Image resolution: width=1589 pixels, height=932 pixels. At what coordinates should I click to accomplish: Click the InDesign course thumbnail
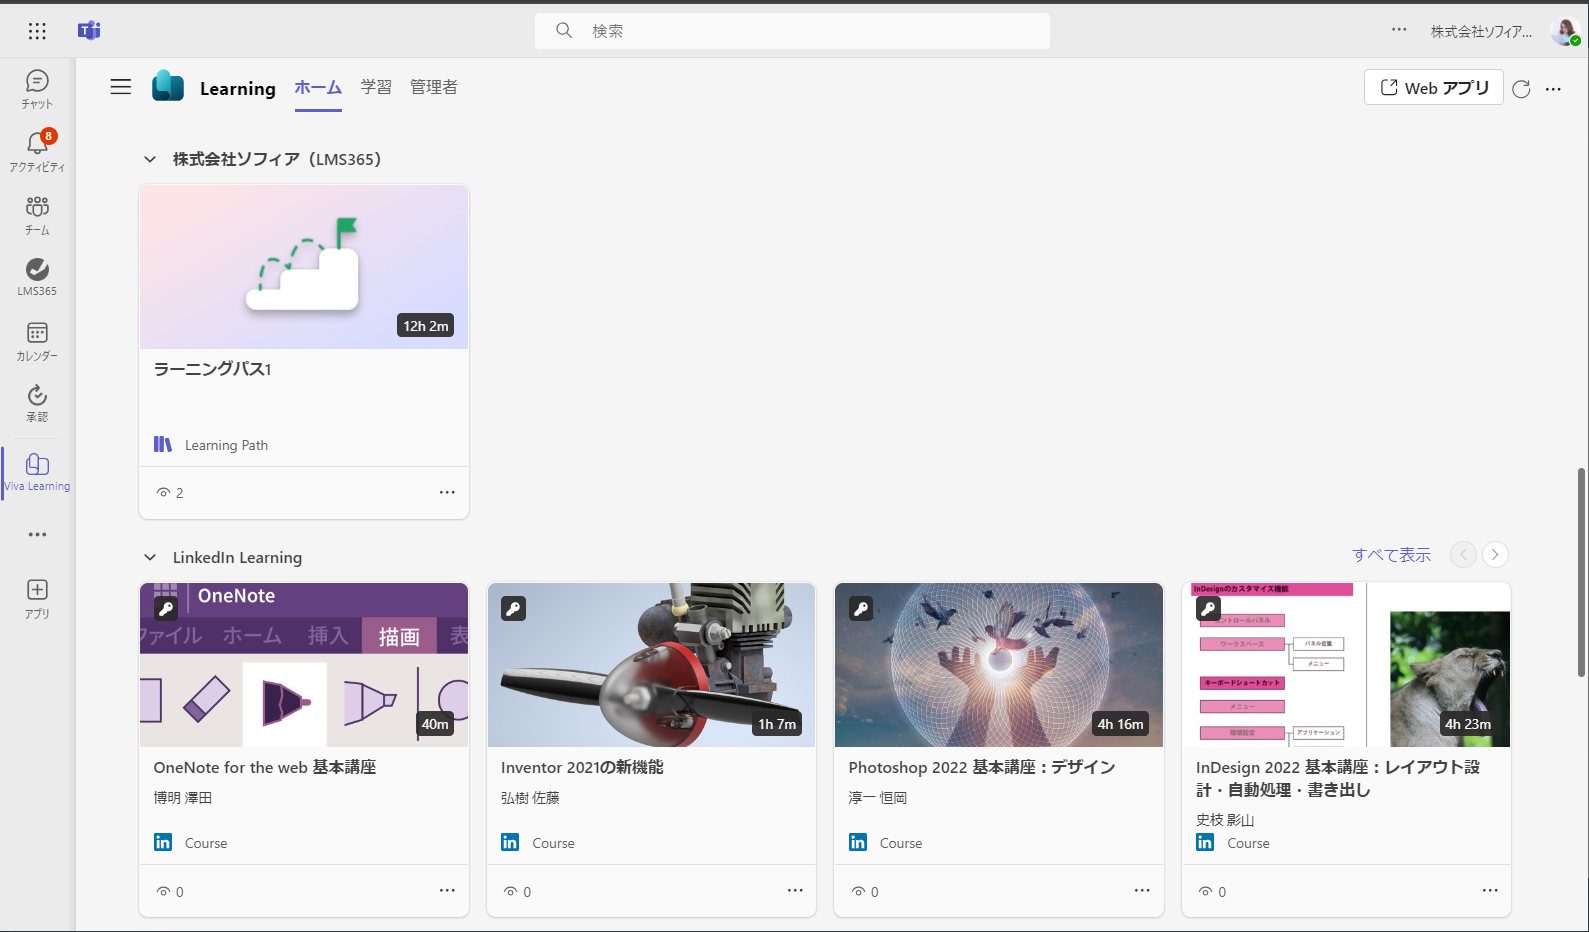[x=1346, y=665]
